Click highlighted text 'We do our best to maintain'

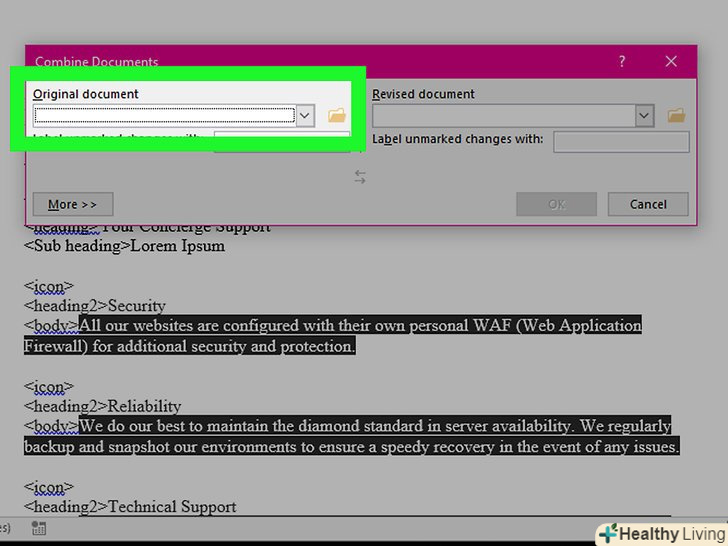(375, 426)
